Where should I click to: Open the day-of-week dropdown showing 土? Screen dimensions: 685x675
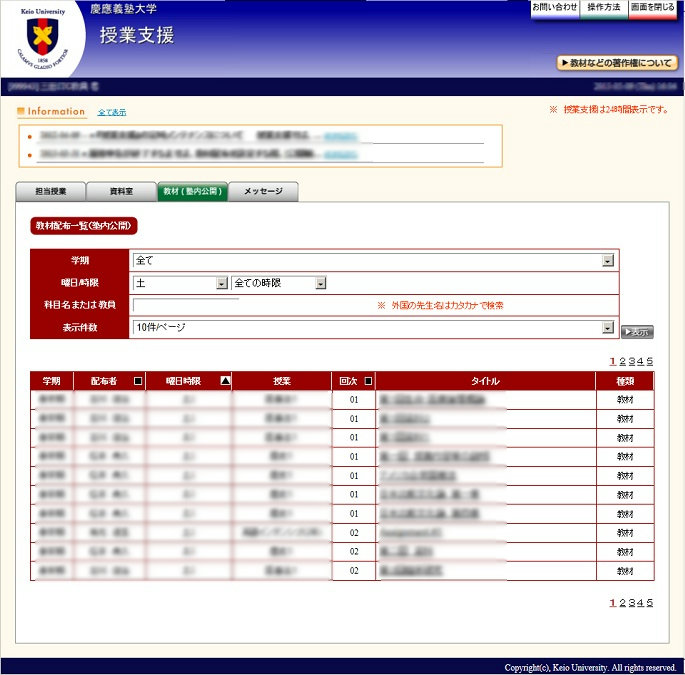click(222, 283)
